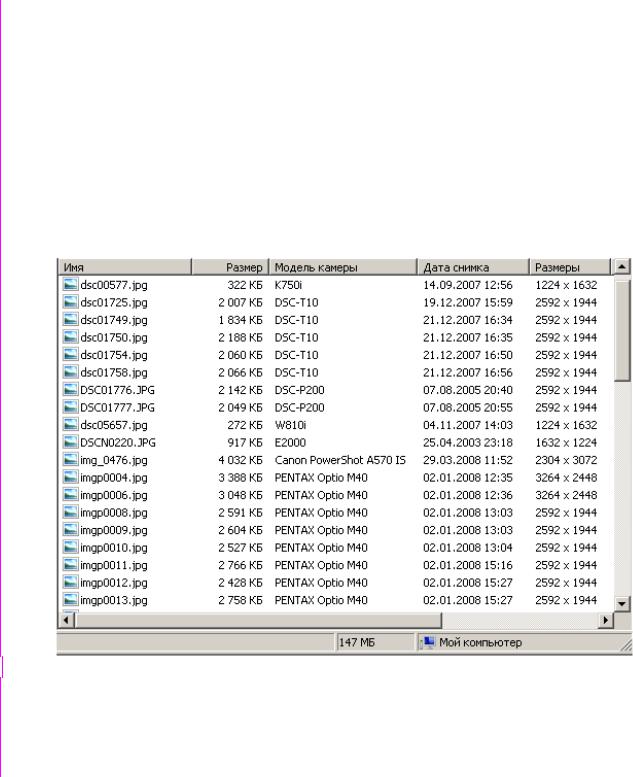Click the image icon of DSC01776.JPG
The image size is (633, 777).
coord(70,389)
